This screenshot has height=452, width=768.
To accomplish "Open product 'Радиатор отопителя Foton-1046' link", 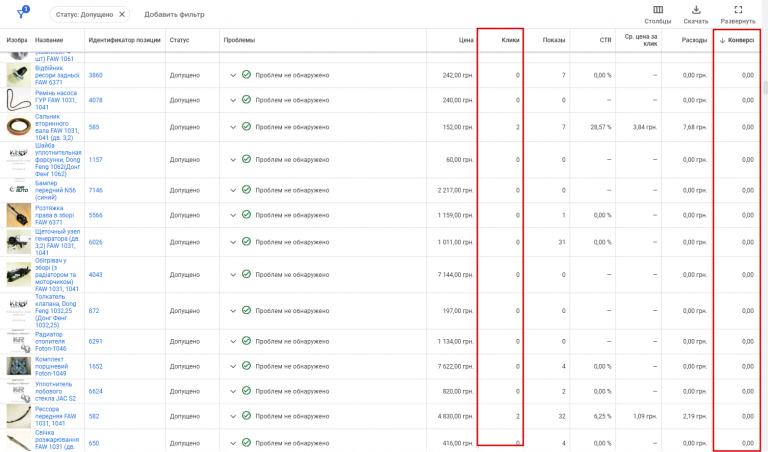I will (50, 341).
